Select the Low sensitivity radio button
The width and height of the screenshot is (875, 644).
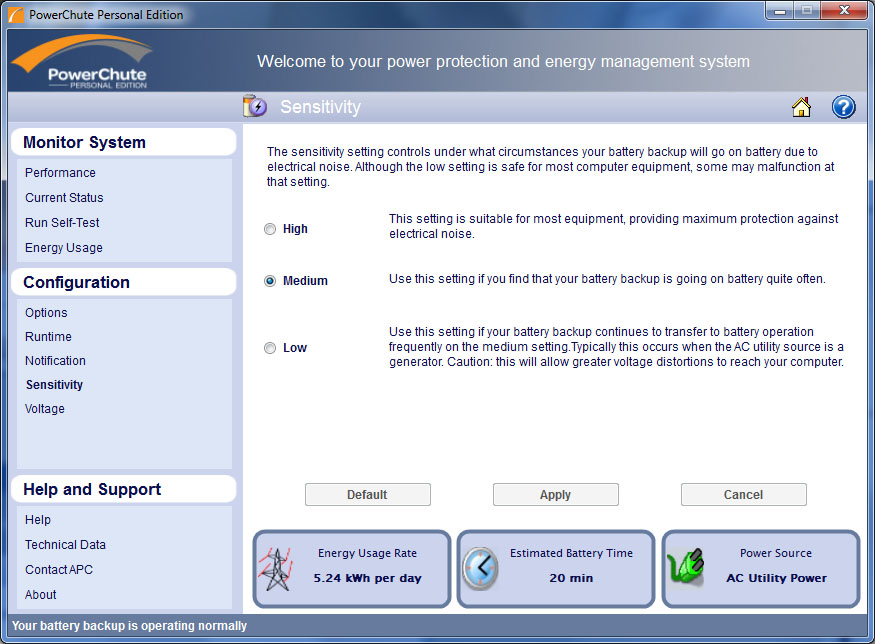pyautogui.click(x=270, y=348)
